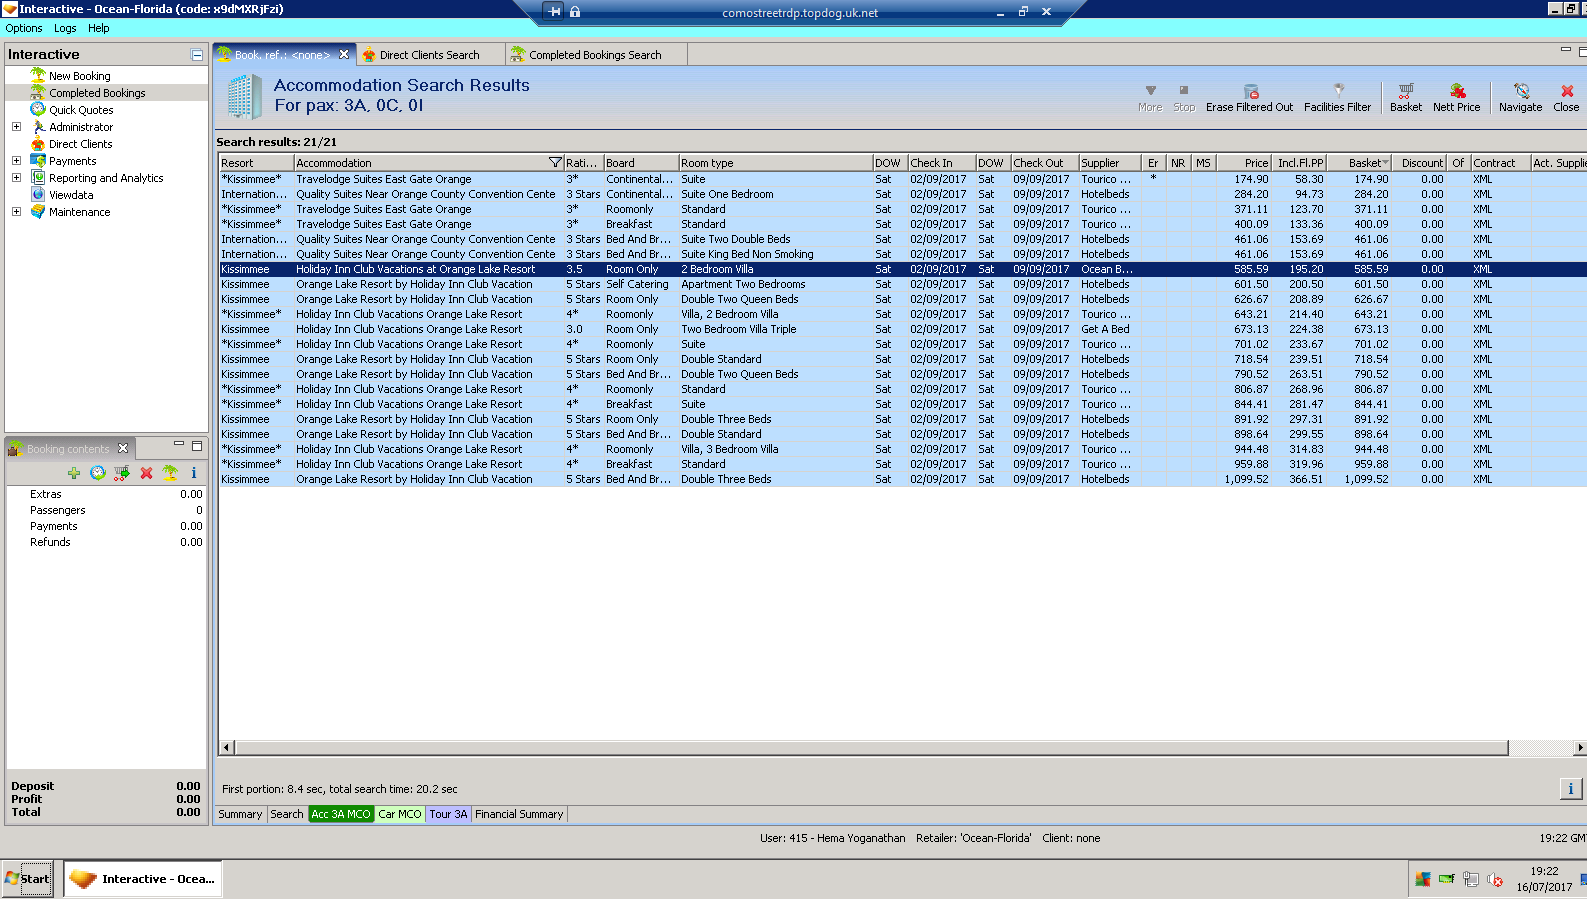Screen dimensions: 1587x899
Task: Open Quick Quotes in the tree
Action: (x=81, y=110)
